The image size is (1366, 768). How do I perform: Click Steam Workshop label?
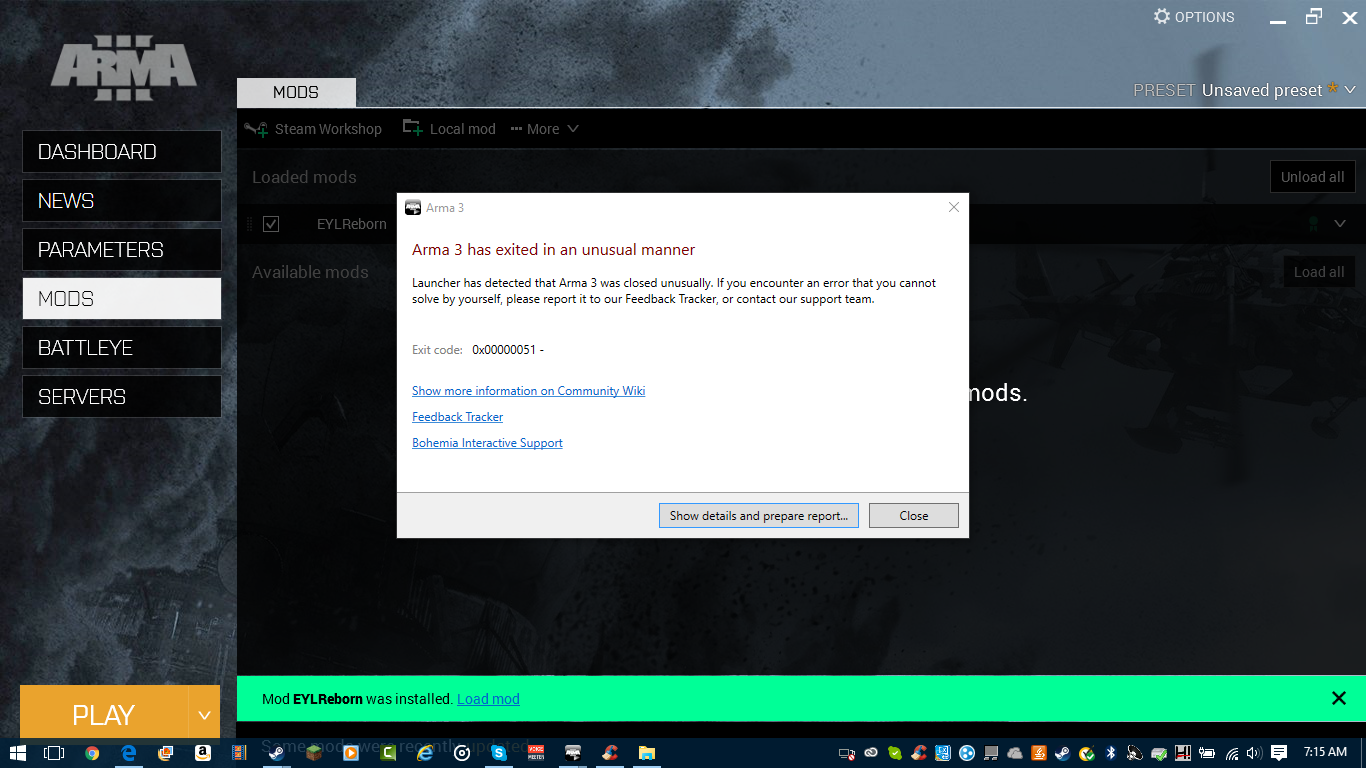tap(328, 129)
